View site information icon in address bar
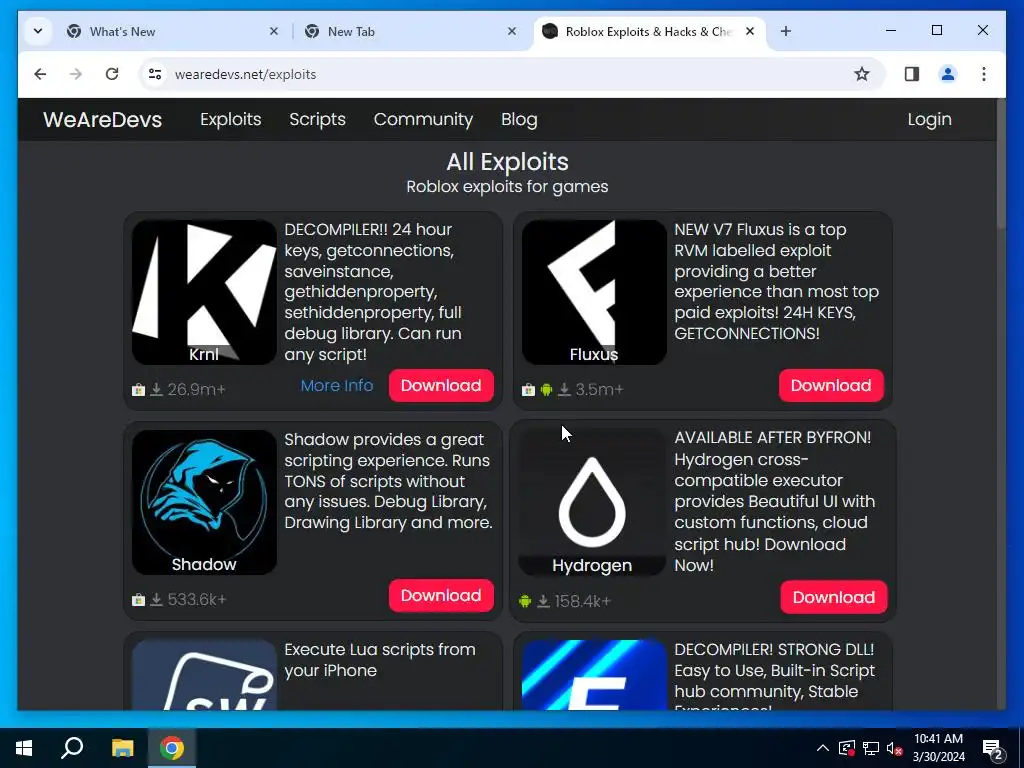1024x768 pixels. click(155, 74)
